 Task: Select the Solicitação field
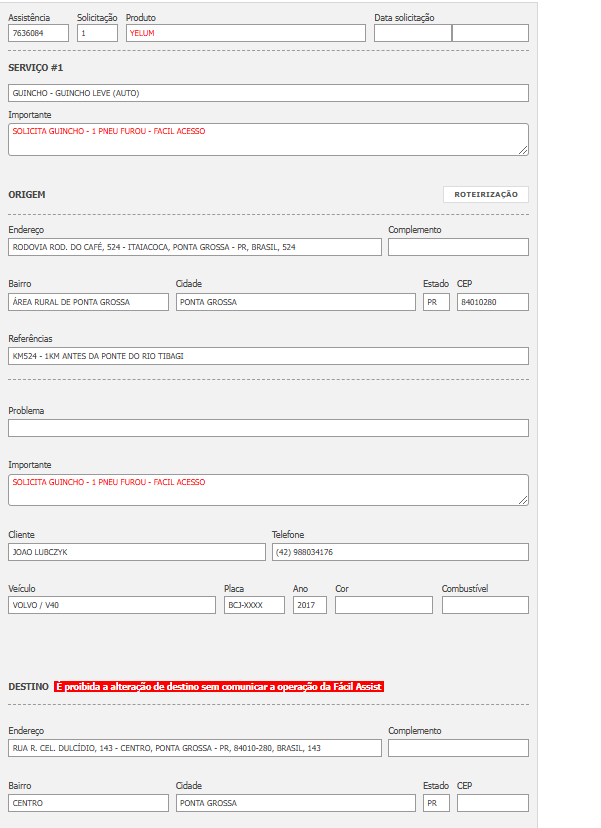pos(97,33)
